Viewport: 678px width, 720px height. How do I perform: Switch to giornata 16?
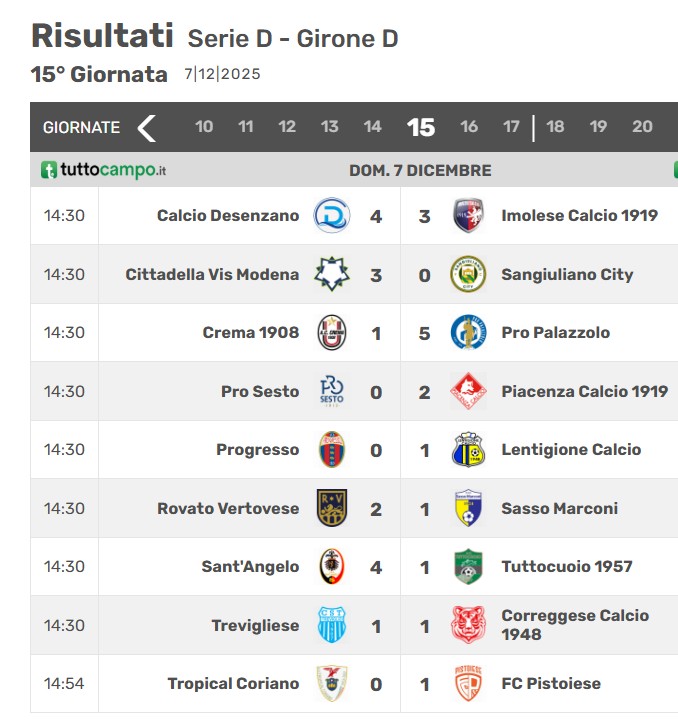[469, 127]
